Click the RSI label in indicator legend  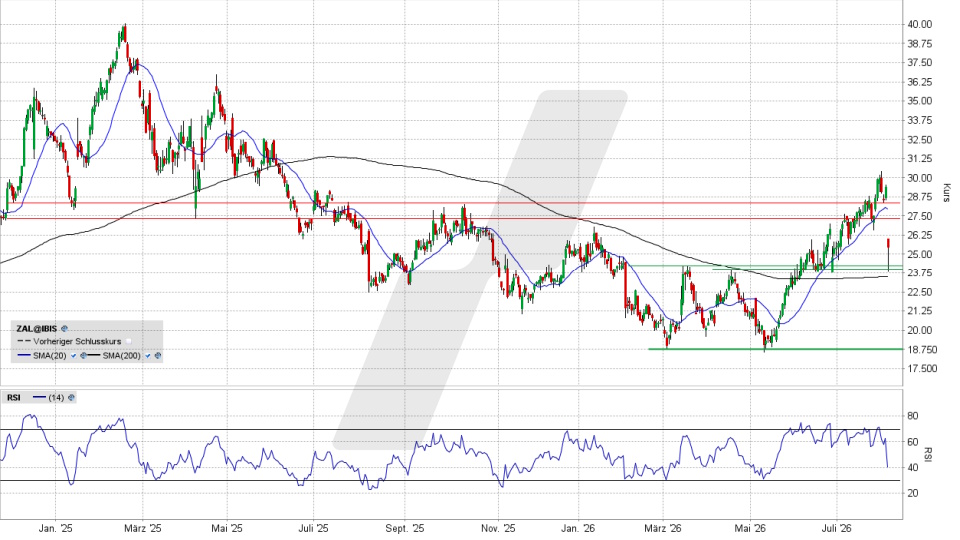(x=13, y=397)
